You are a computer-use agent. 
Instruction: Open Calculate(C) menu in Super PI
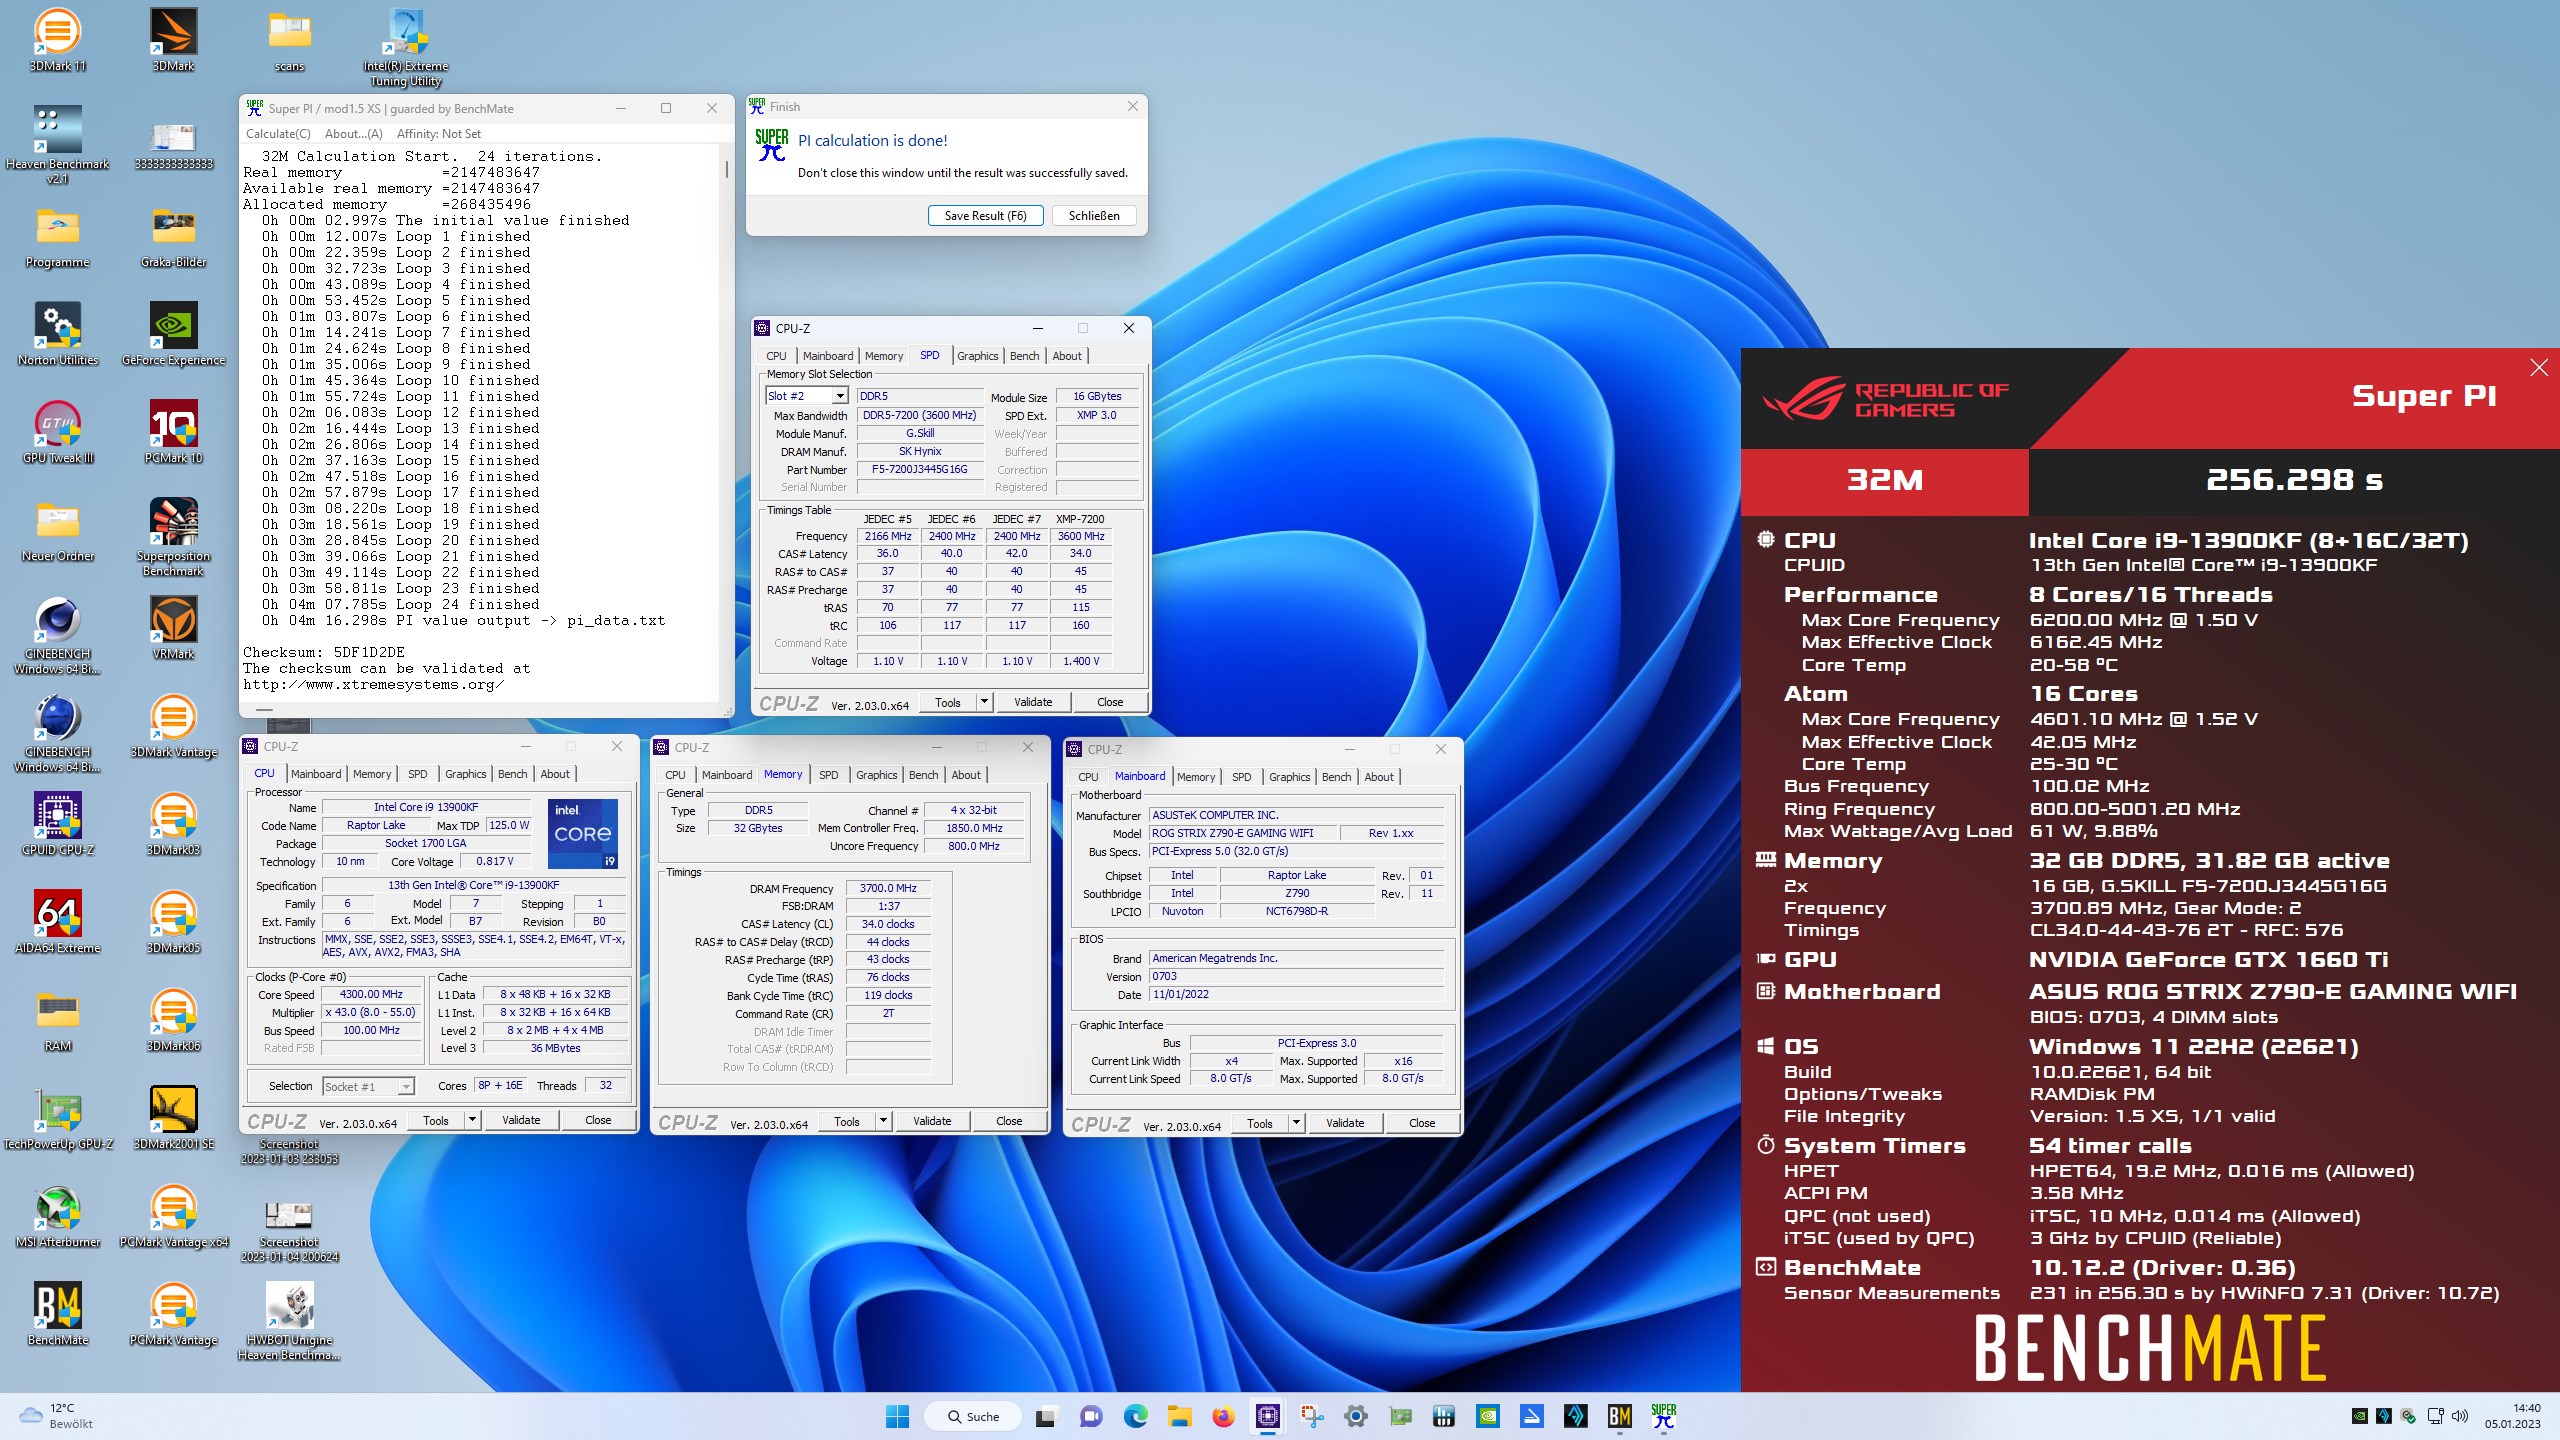pyautogui.click(x=278, y=134)
